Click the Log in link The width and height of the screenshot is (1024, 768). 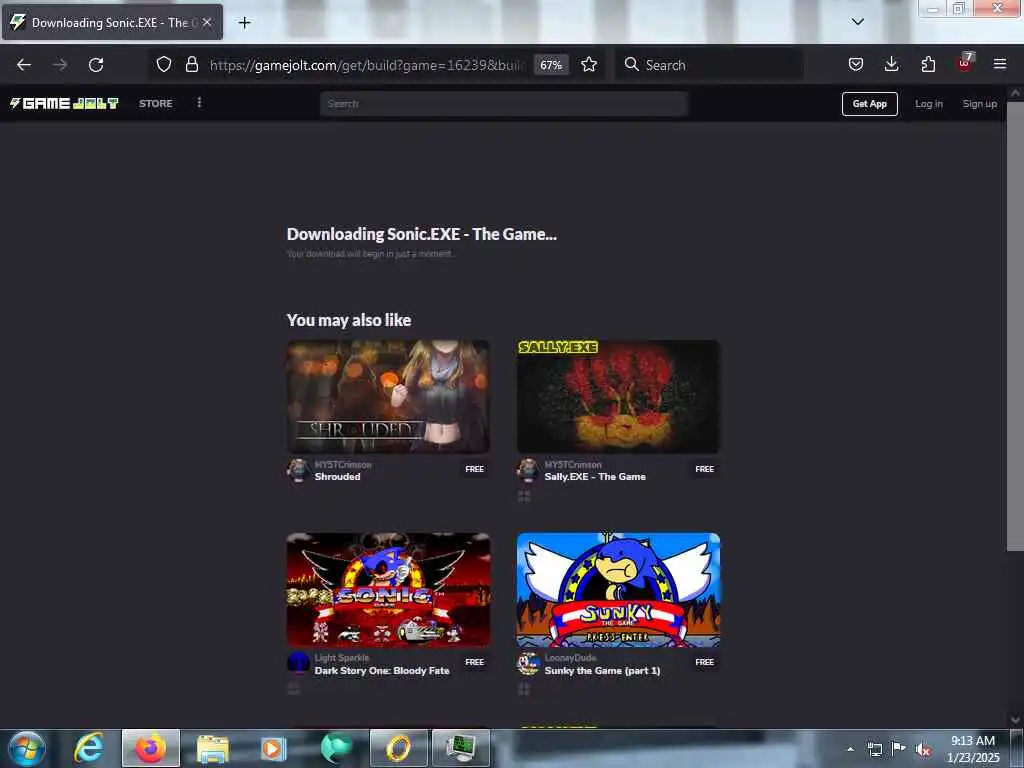[929, 104]
